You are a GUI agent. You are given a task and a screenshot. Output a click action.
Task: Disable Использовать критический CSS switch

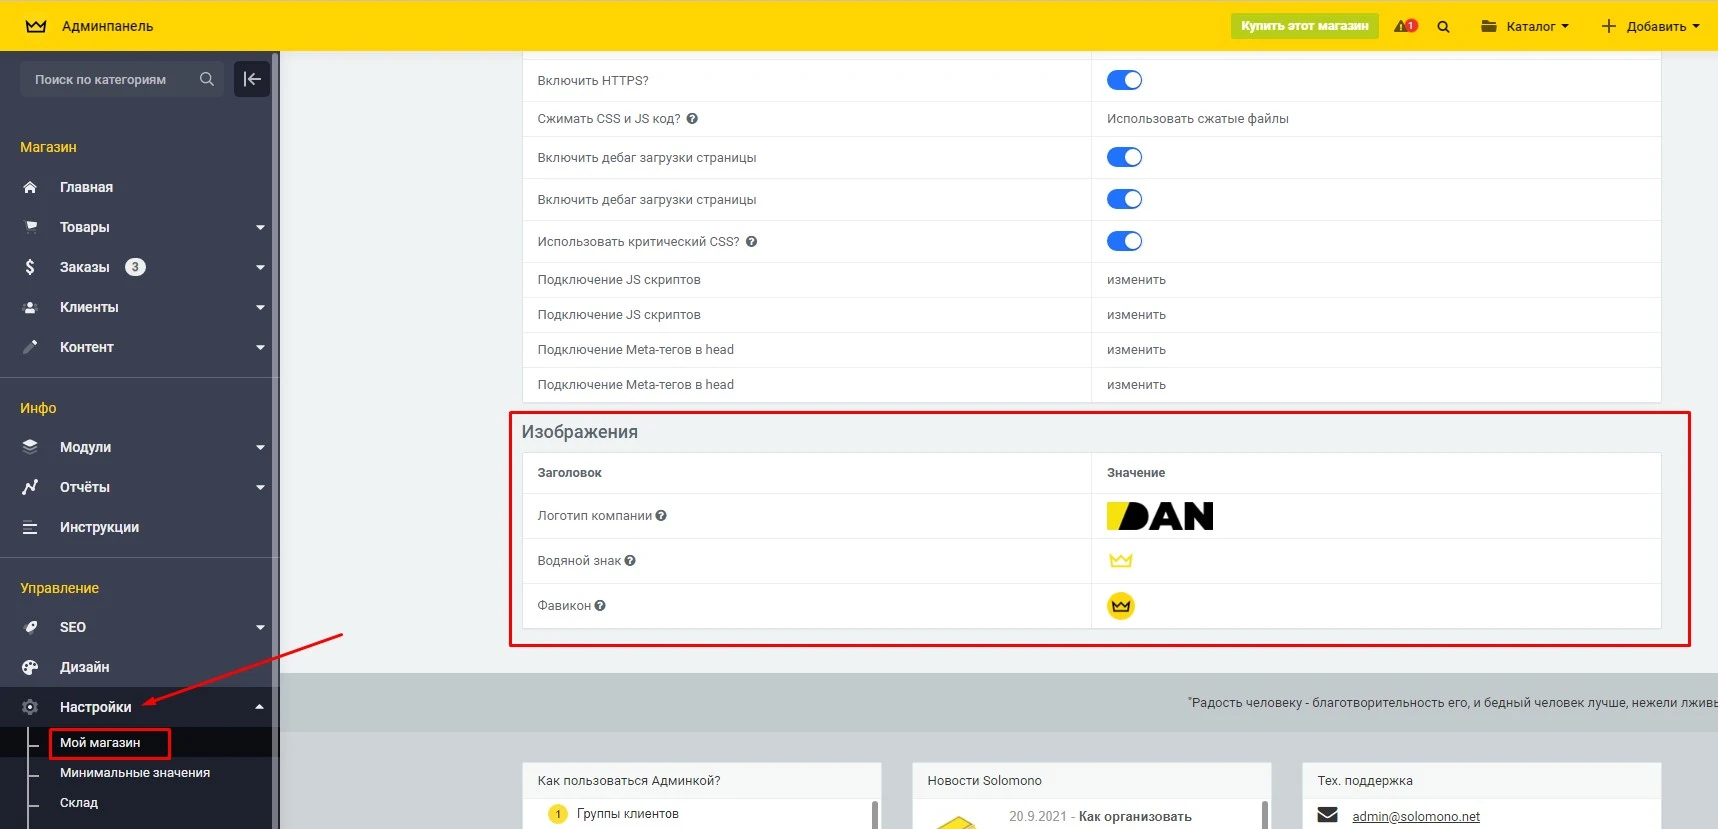1124,241
